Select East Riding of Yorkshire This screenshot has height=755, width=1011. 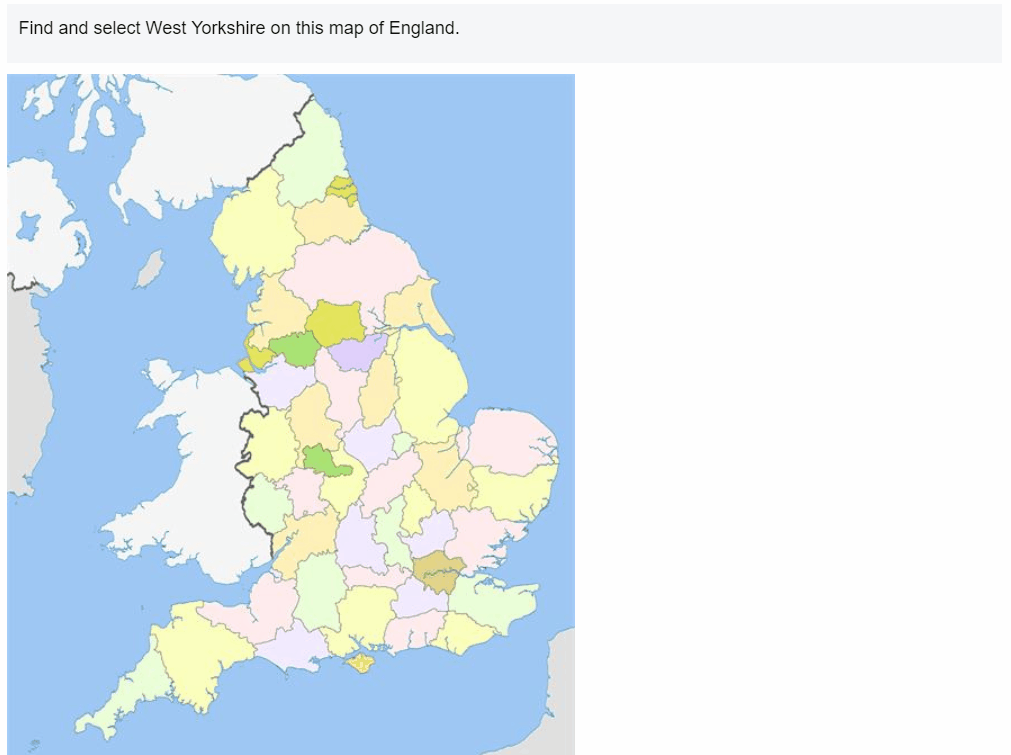(x=413, y=306)
